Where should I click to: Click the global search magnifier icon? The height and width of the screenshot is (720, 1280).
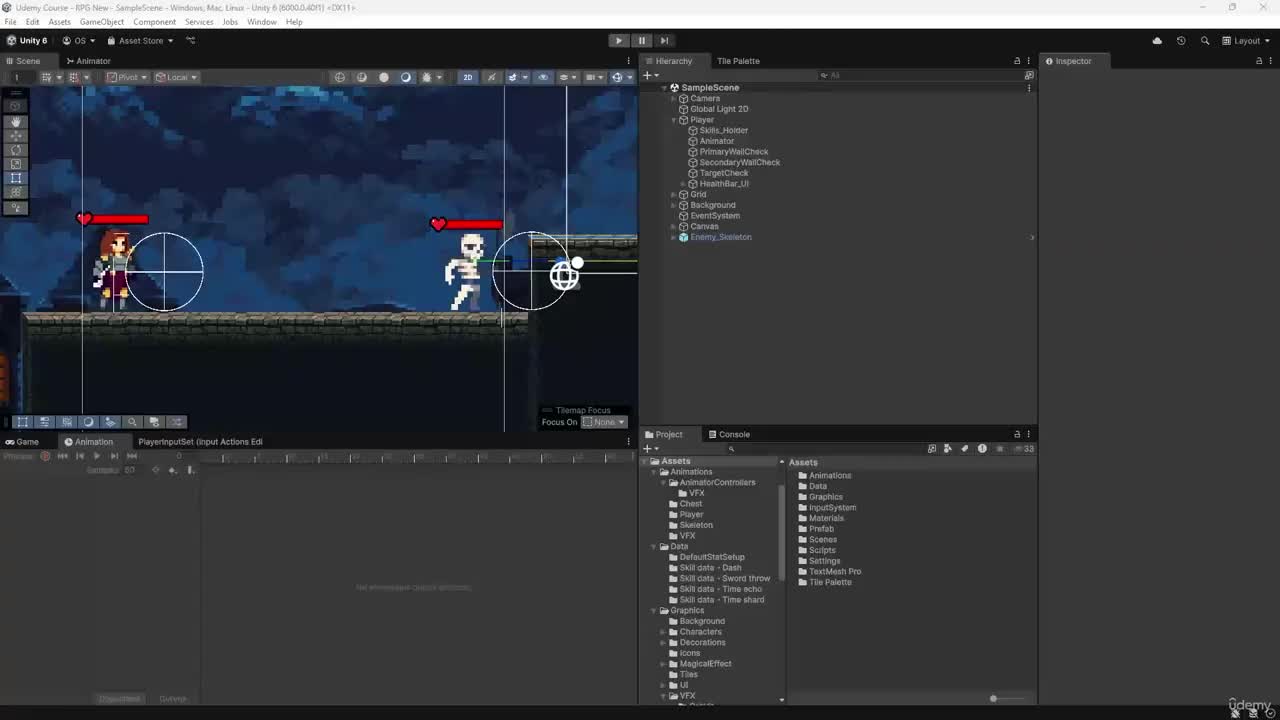[x=1205, y=41]
